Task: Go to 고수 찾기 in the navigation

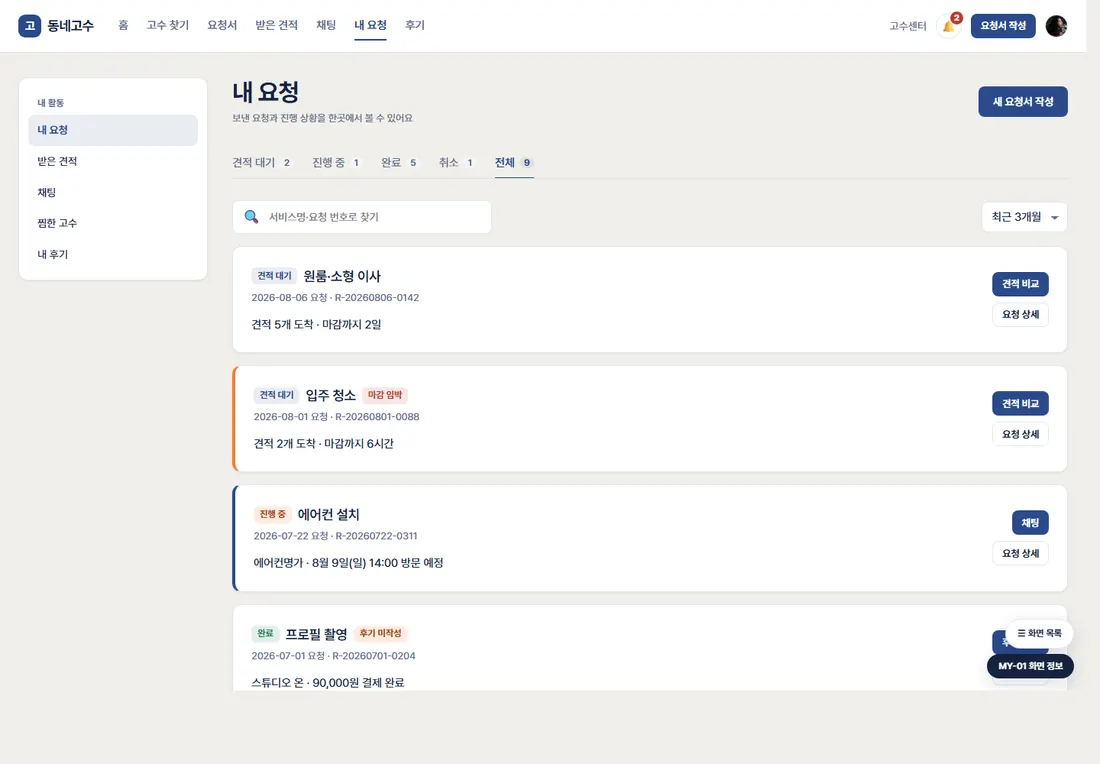Action: (x=168, y=25)
